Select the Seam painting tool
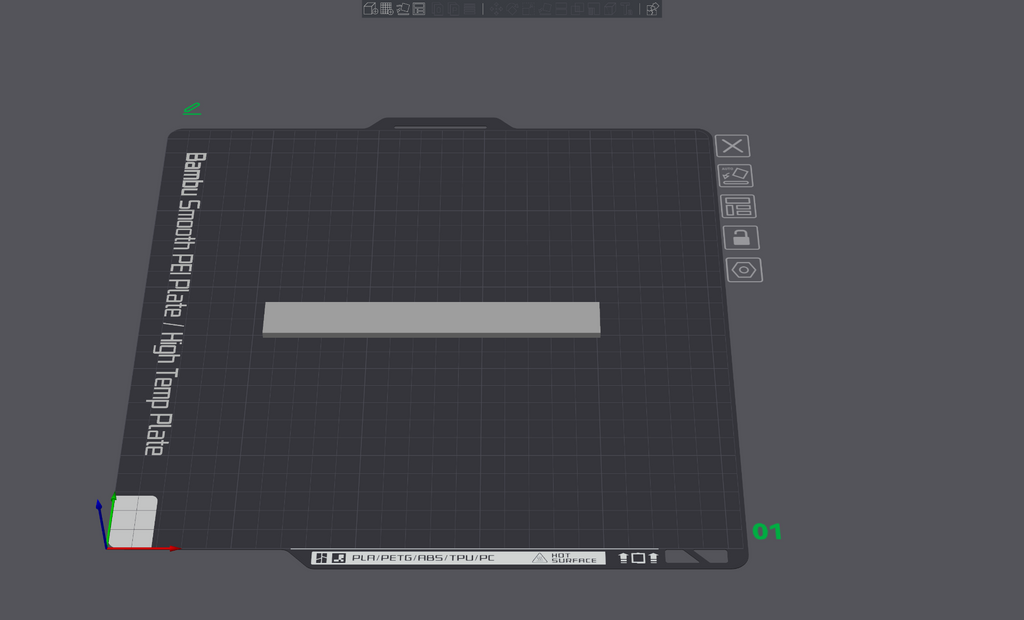 tap(610, 8)
